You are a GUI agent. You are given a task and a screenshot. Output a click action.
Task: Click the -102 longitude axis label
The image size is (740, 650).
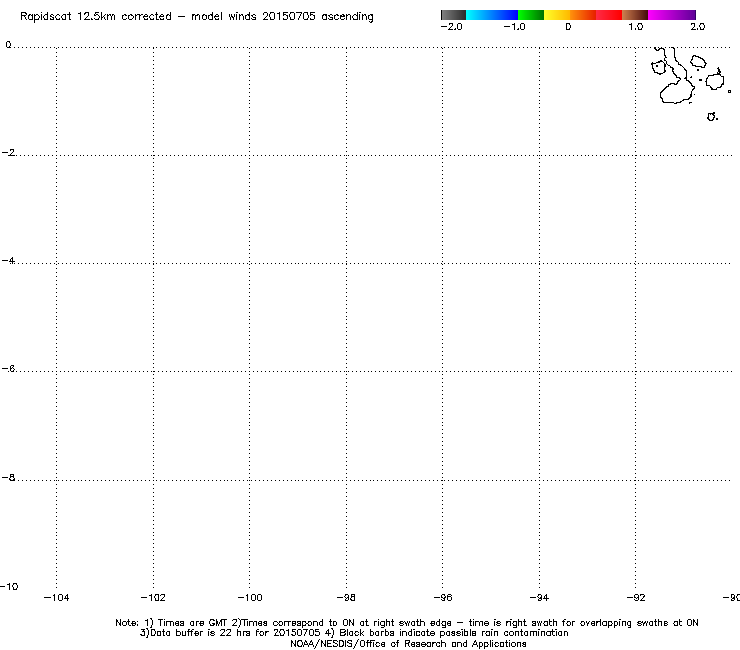[153, 598]
